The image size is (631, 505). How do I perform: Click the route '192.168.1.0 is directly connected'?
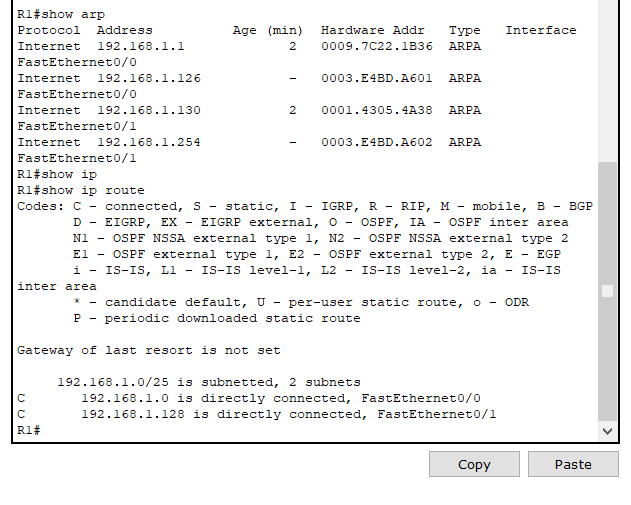tap(249, 398)
